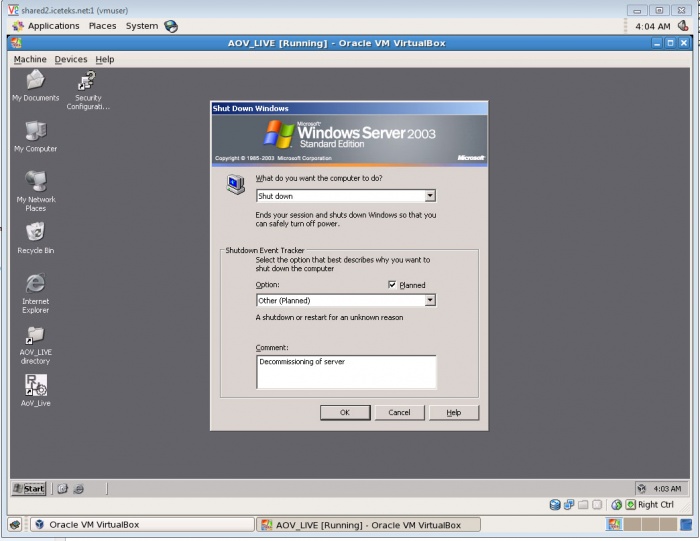This screenshot has height=541, width=700.
Task: Click the computer icon in shutdown dialog
Action: click(x=235, y=184)
